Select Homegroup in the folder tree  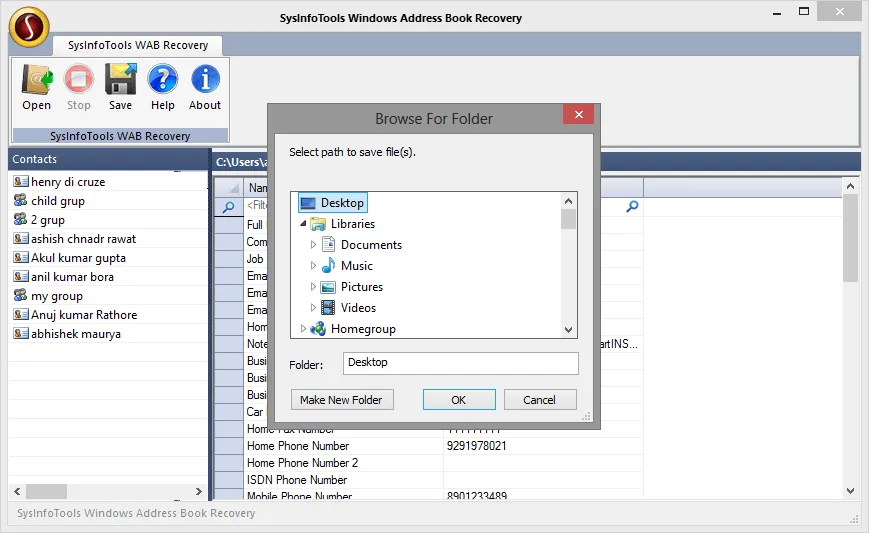tap(363, 329)
